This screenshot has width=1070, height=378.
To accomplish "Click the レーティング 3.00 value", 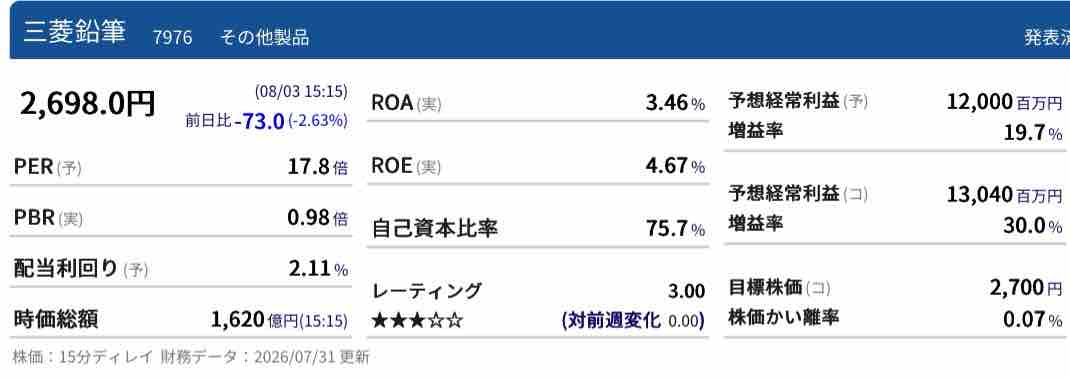I will tap(686, 291).
